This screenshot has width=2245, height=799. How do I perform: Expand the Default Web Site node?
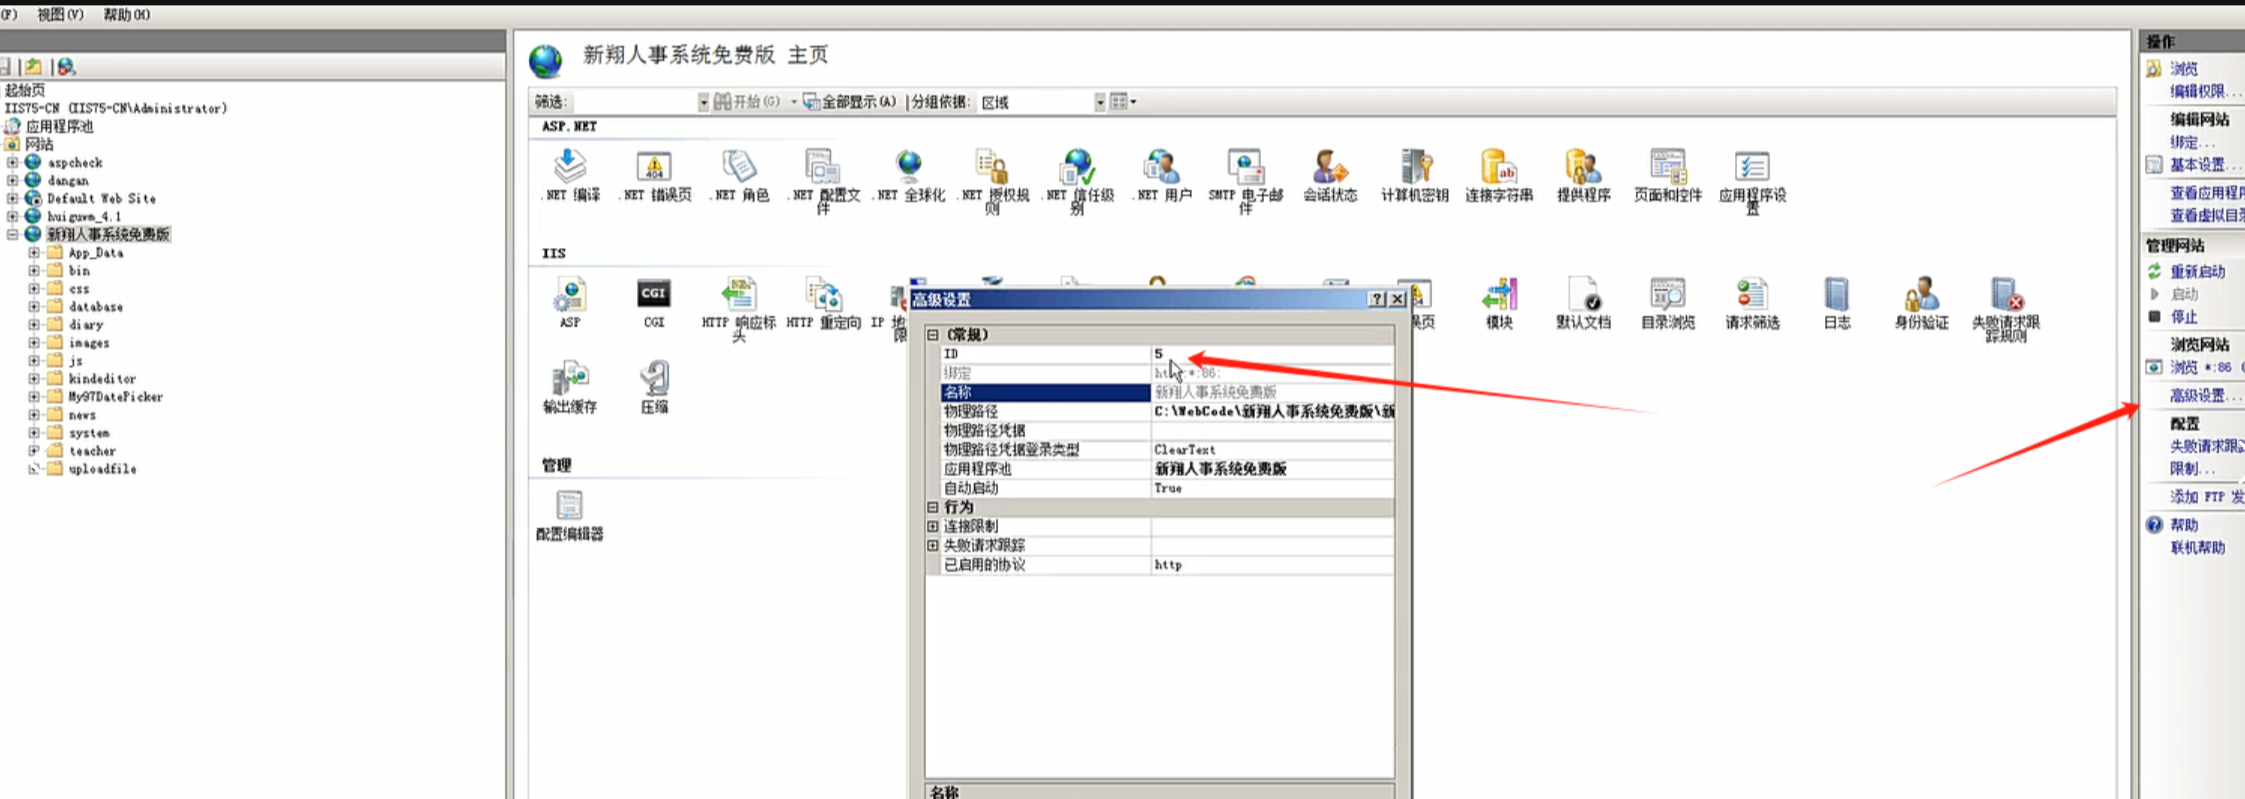[x=12, y=198]
